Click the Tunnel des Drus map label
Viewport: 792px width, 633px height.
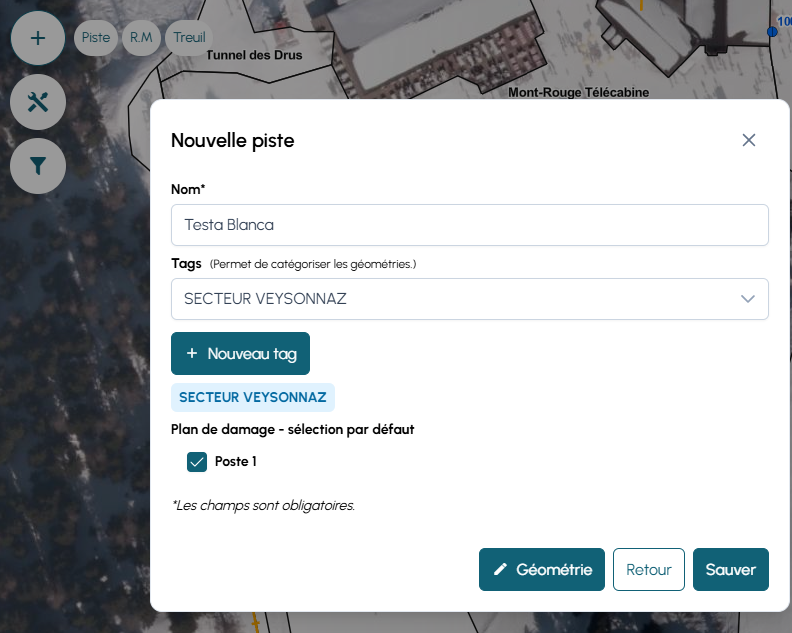tap(254, 56)
